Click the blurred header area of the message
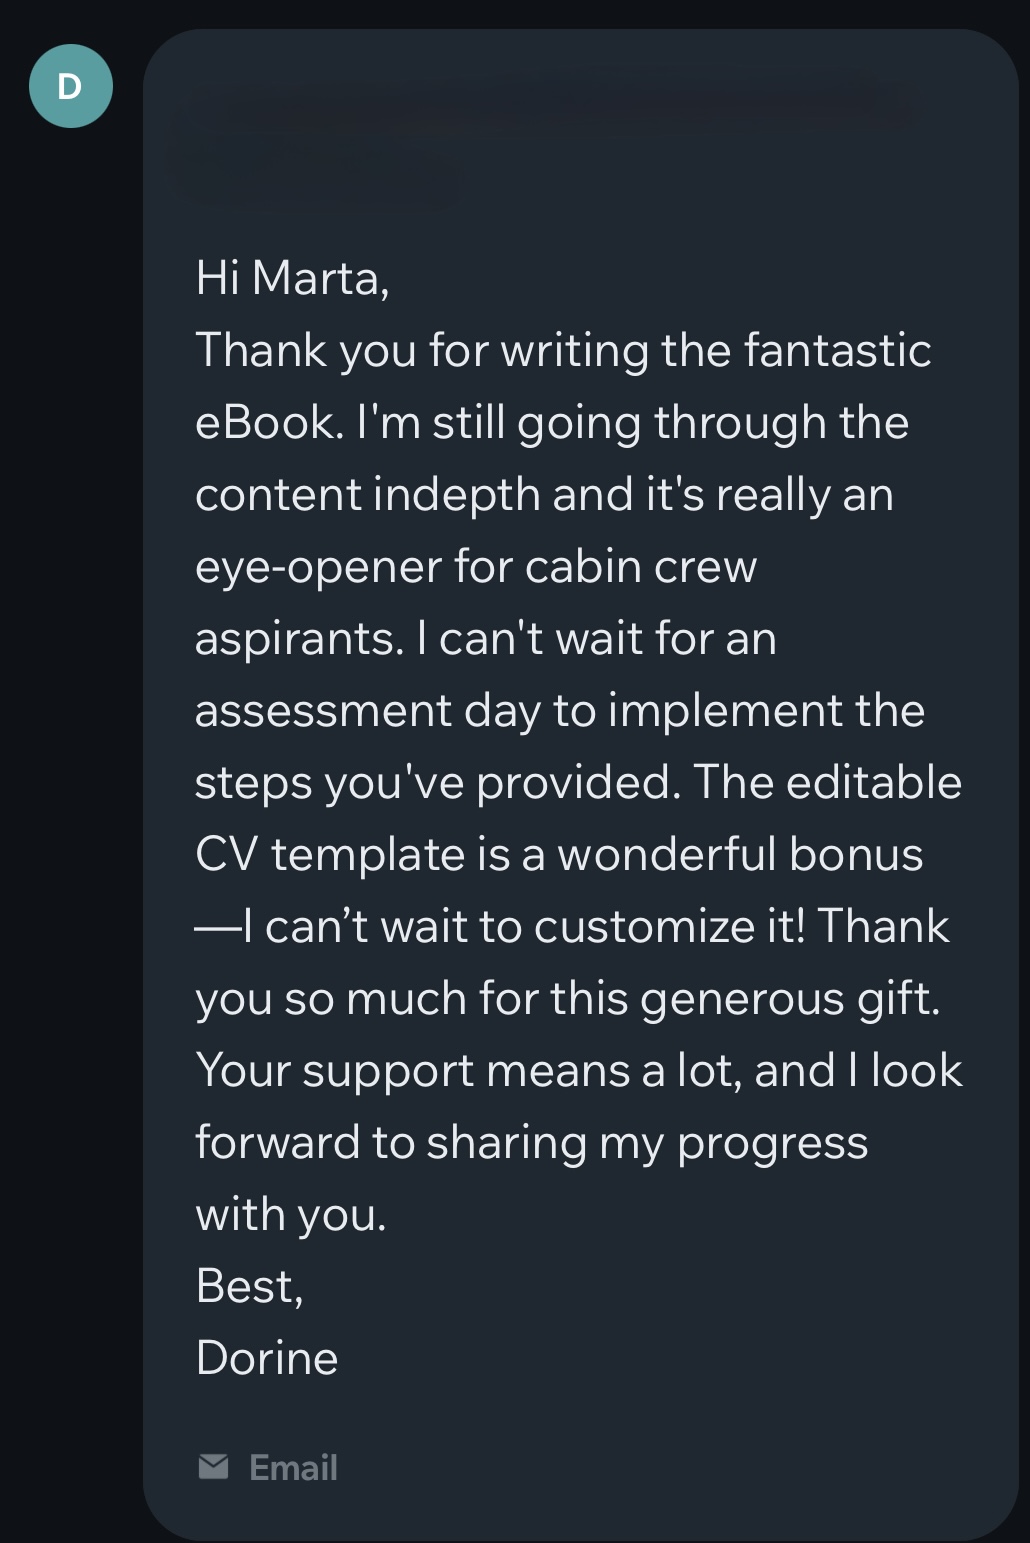This screenshot has width=1030, height=1543. point(540,140)
